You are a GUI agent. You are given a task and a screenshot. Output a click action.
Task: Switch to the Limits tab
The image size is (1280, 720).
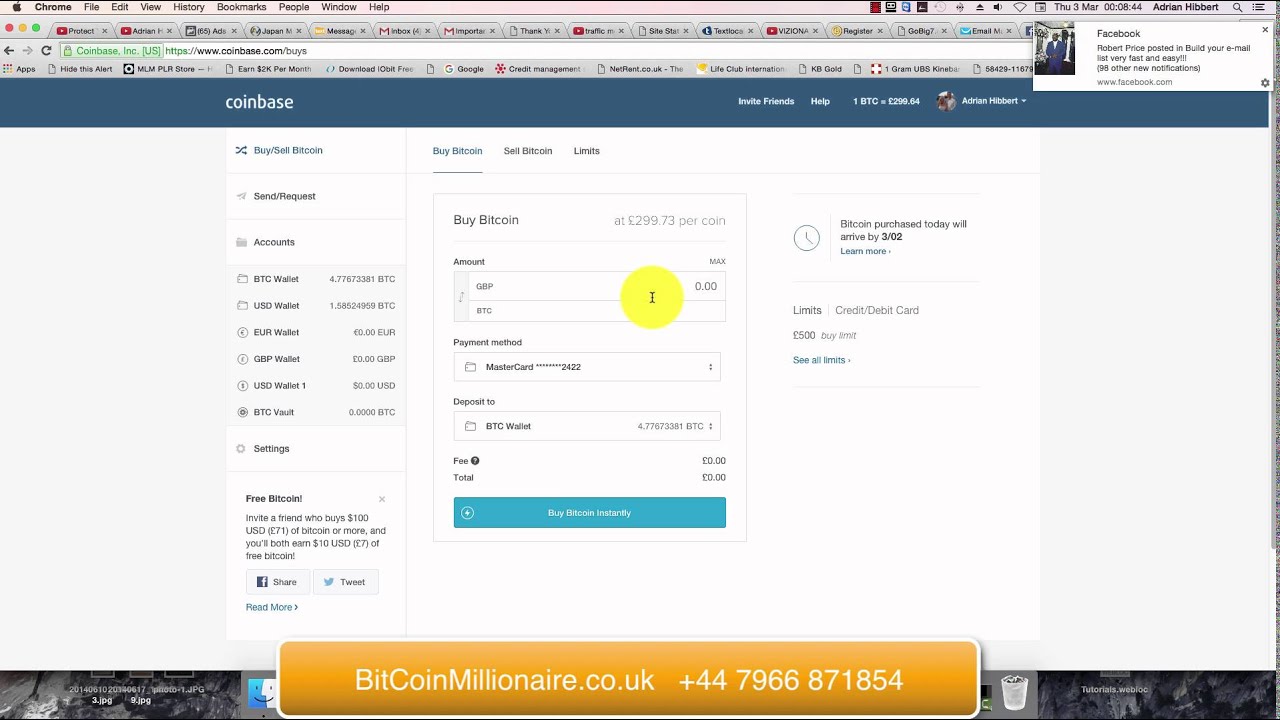pos(587,151)
